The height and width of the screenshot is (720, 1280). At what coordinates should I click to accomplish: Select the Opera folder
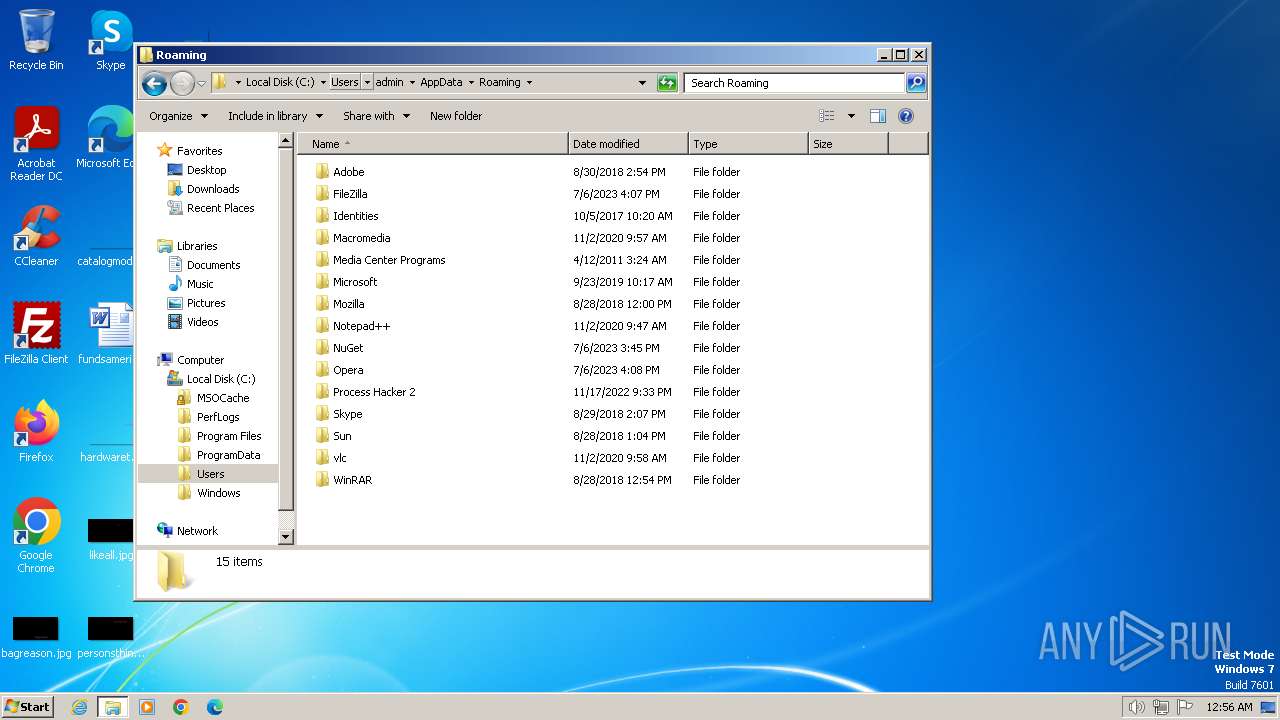348,370
